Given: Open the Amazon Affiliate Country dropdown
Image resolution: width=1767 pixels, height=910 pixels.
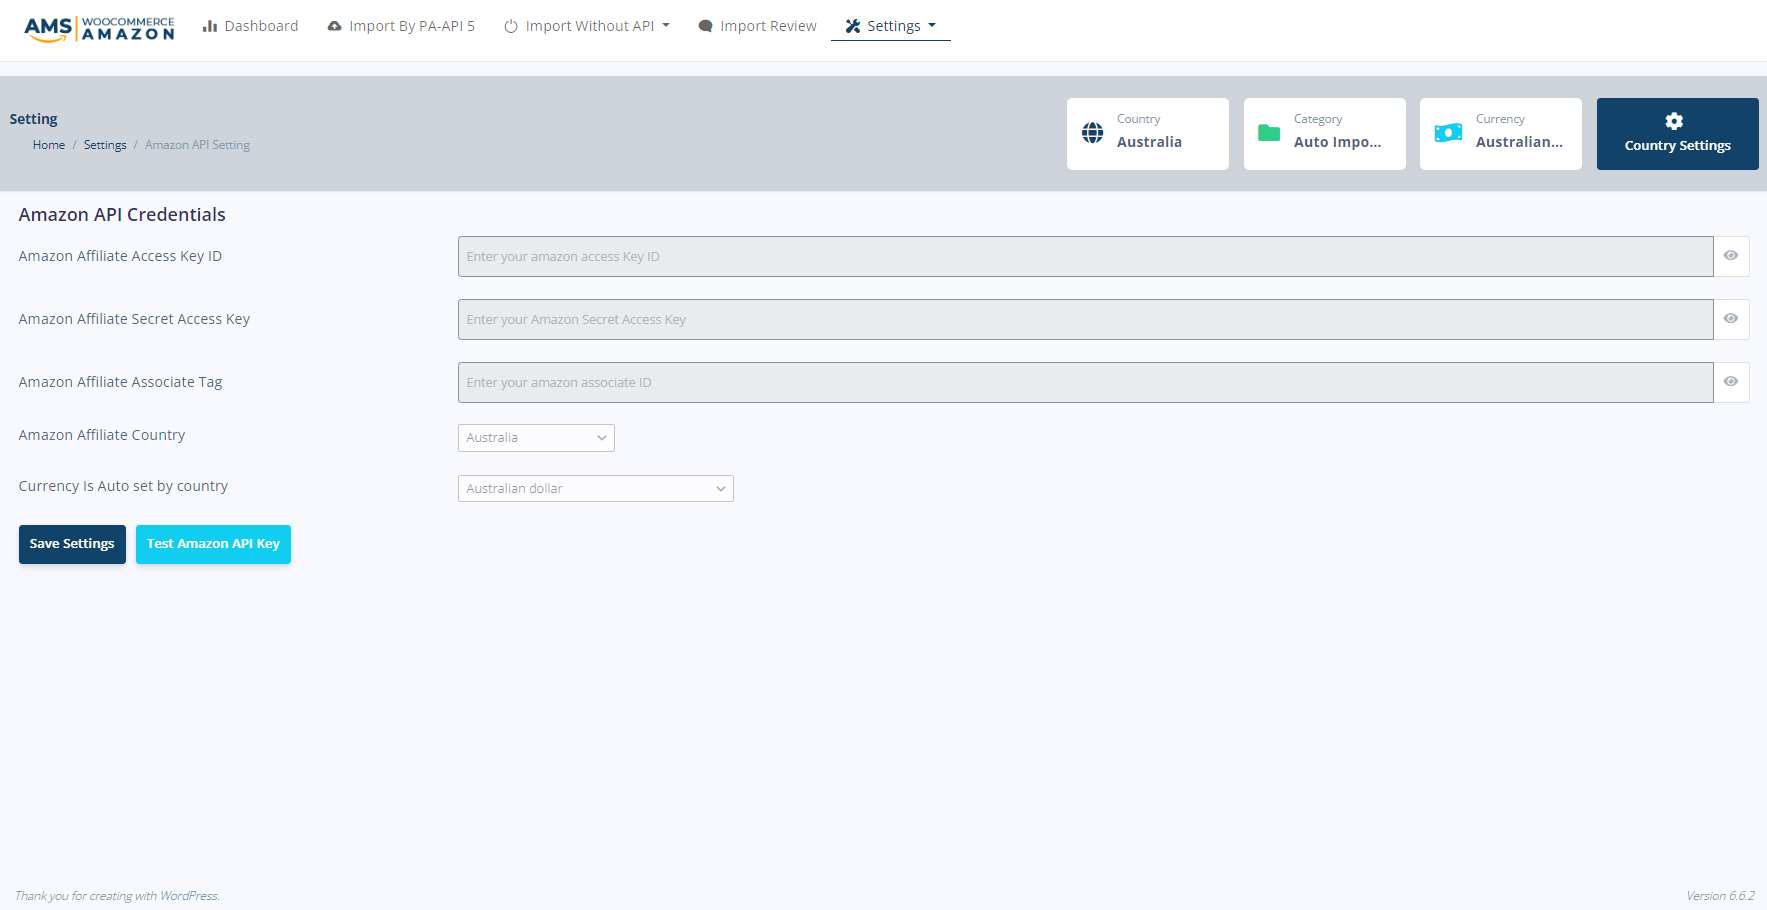Looking at the screenshot, I should coord(536,438).
